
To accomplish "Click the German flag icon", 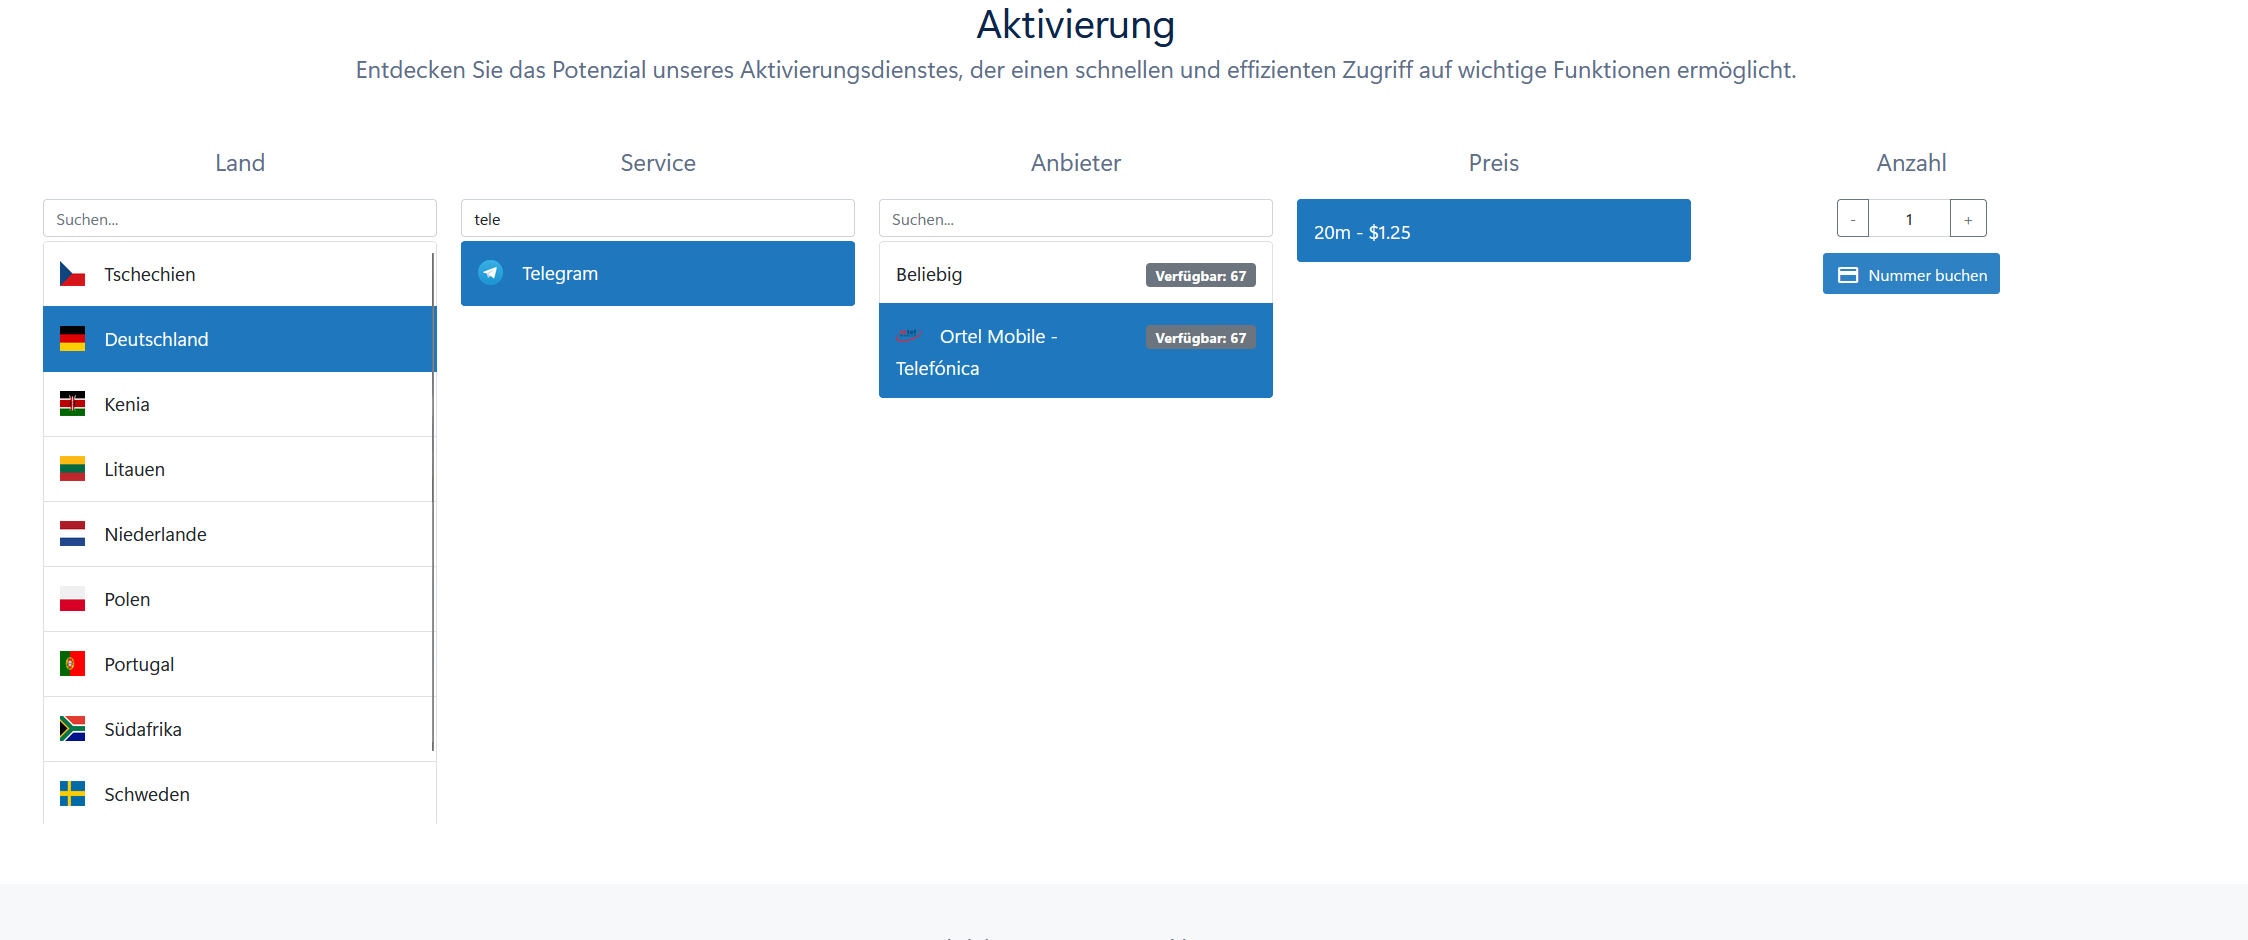I will point(72,339).
